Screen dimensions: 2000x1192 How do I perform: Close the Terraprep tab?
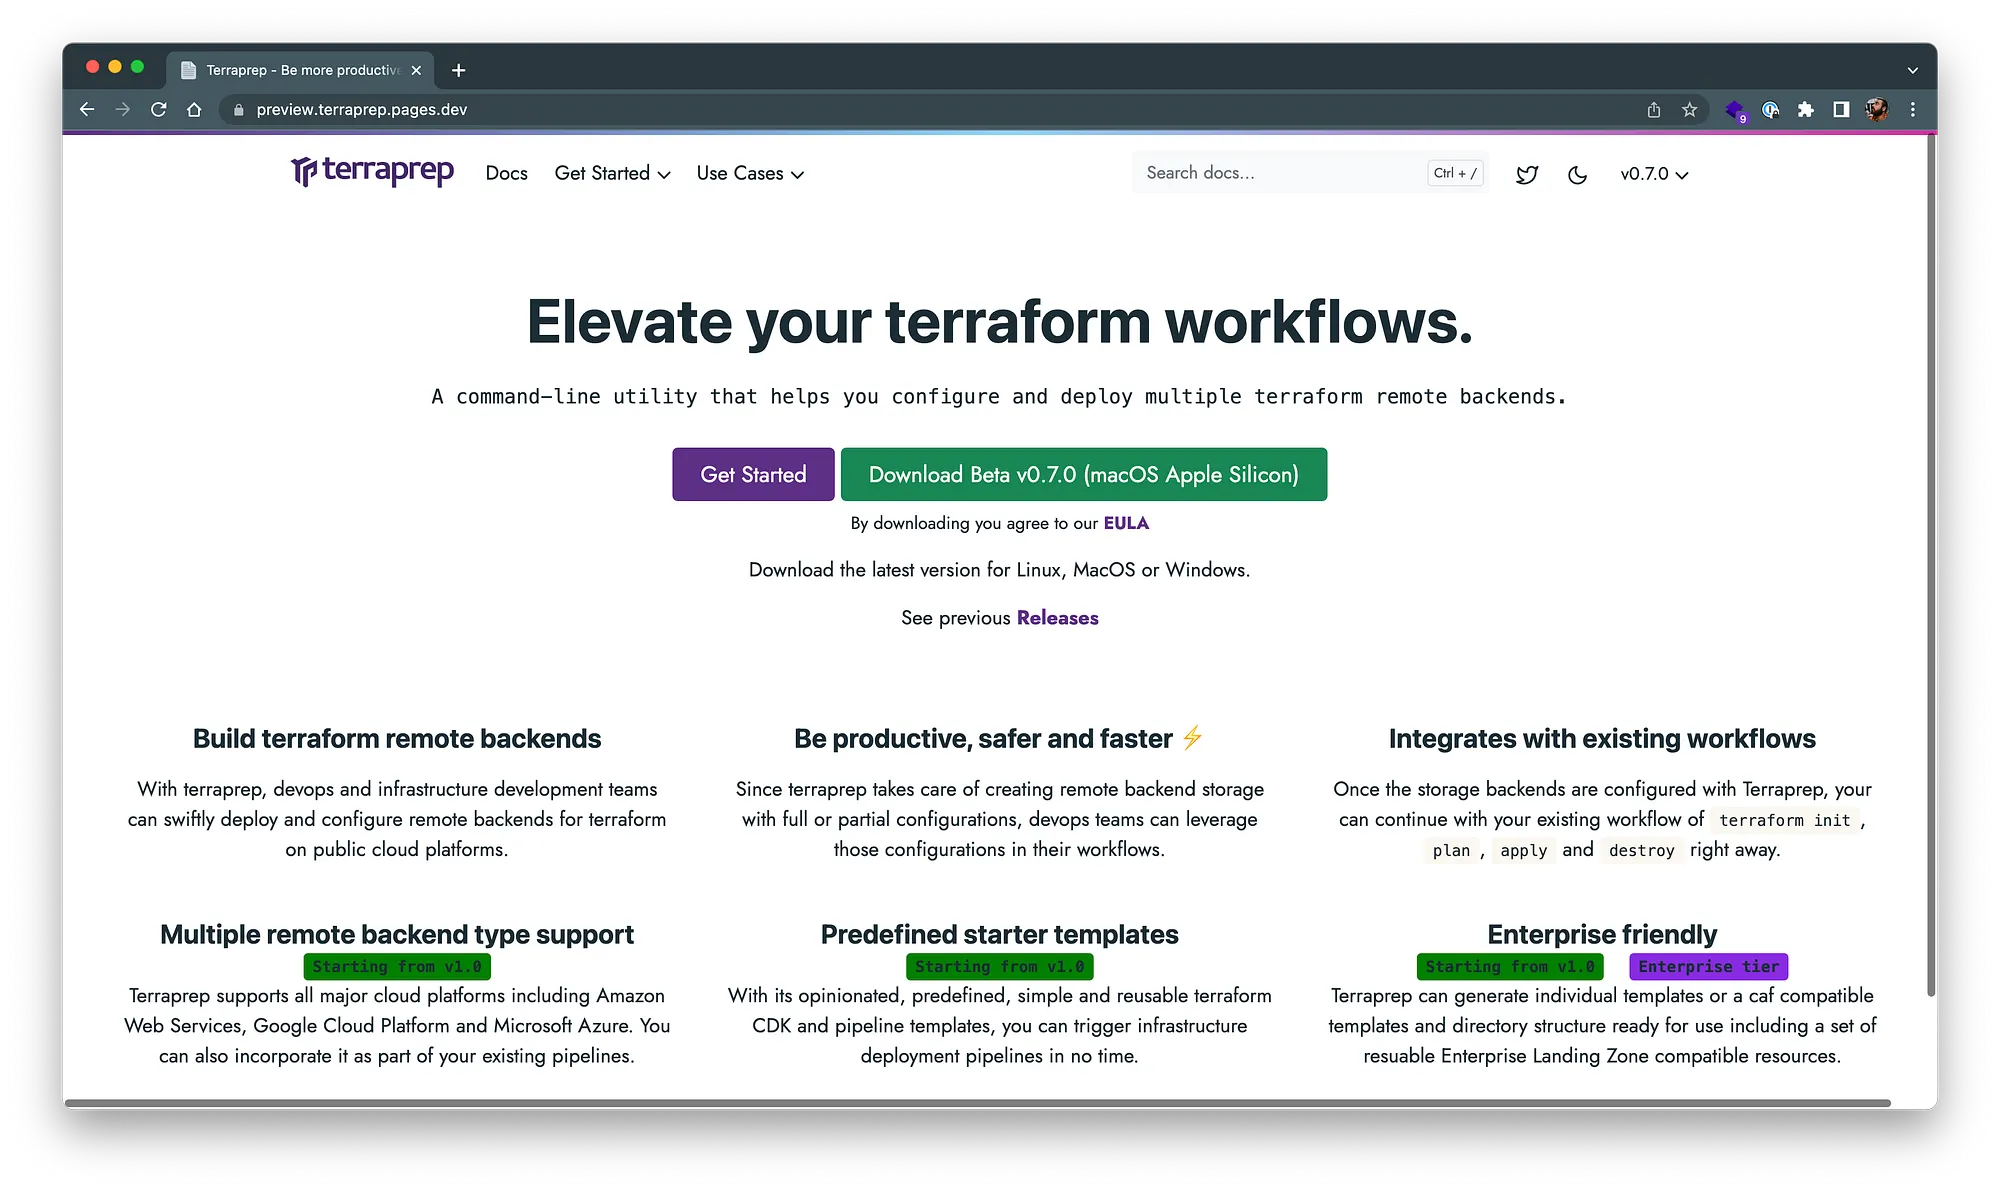point(416,70)
